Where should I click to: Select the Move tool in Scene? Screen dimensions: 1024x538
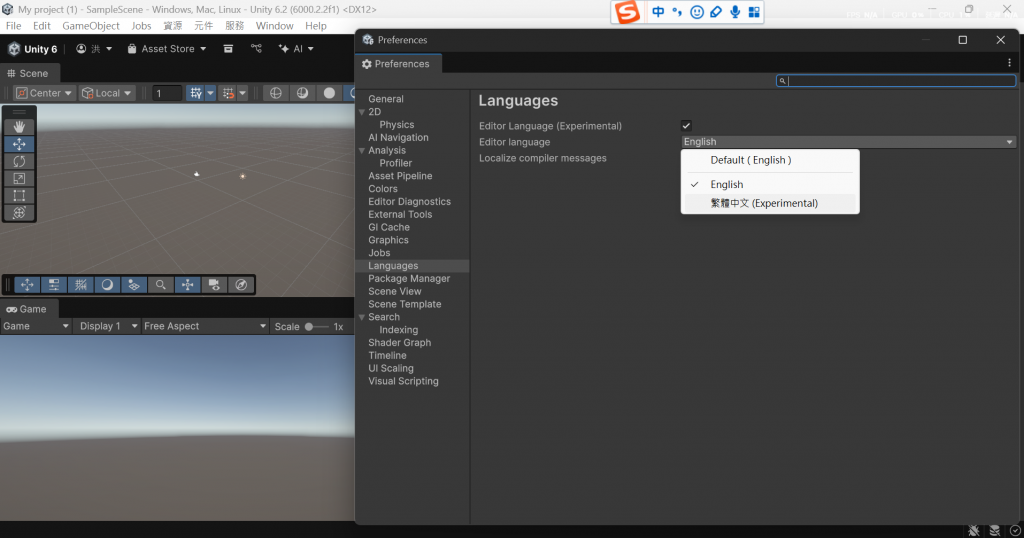tap(19, 144)
